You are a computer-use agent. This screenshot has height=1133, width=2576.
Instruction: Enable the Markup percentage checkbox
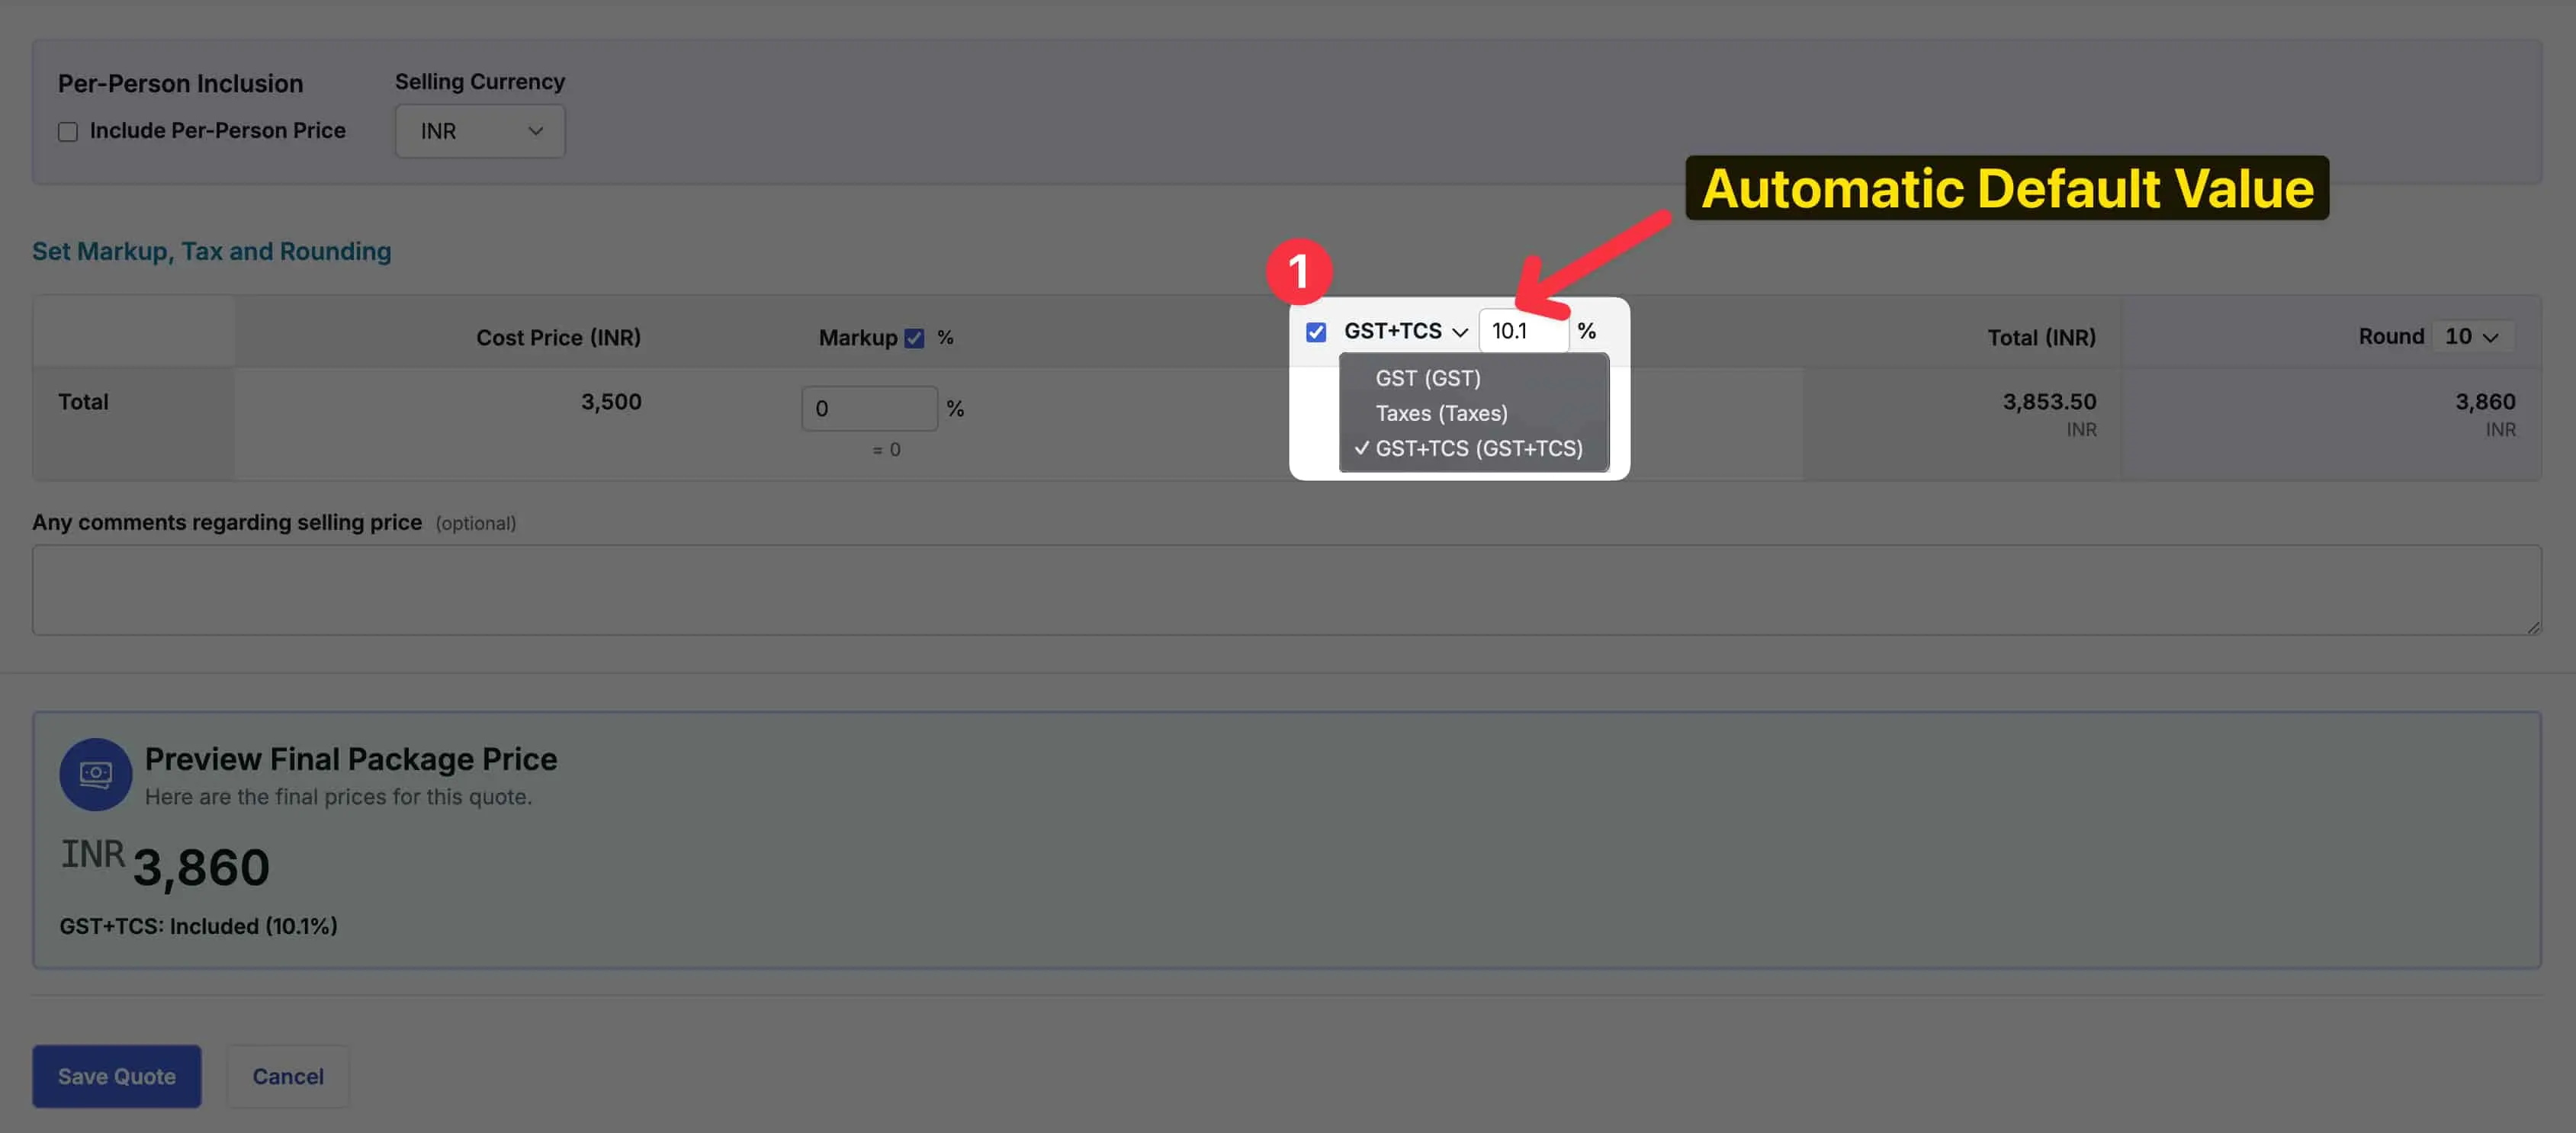pos(915,336)
